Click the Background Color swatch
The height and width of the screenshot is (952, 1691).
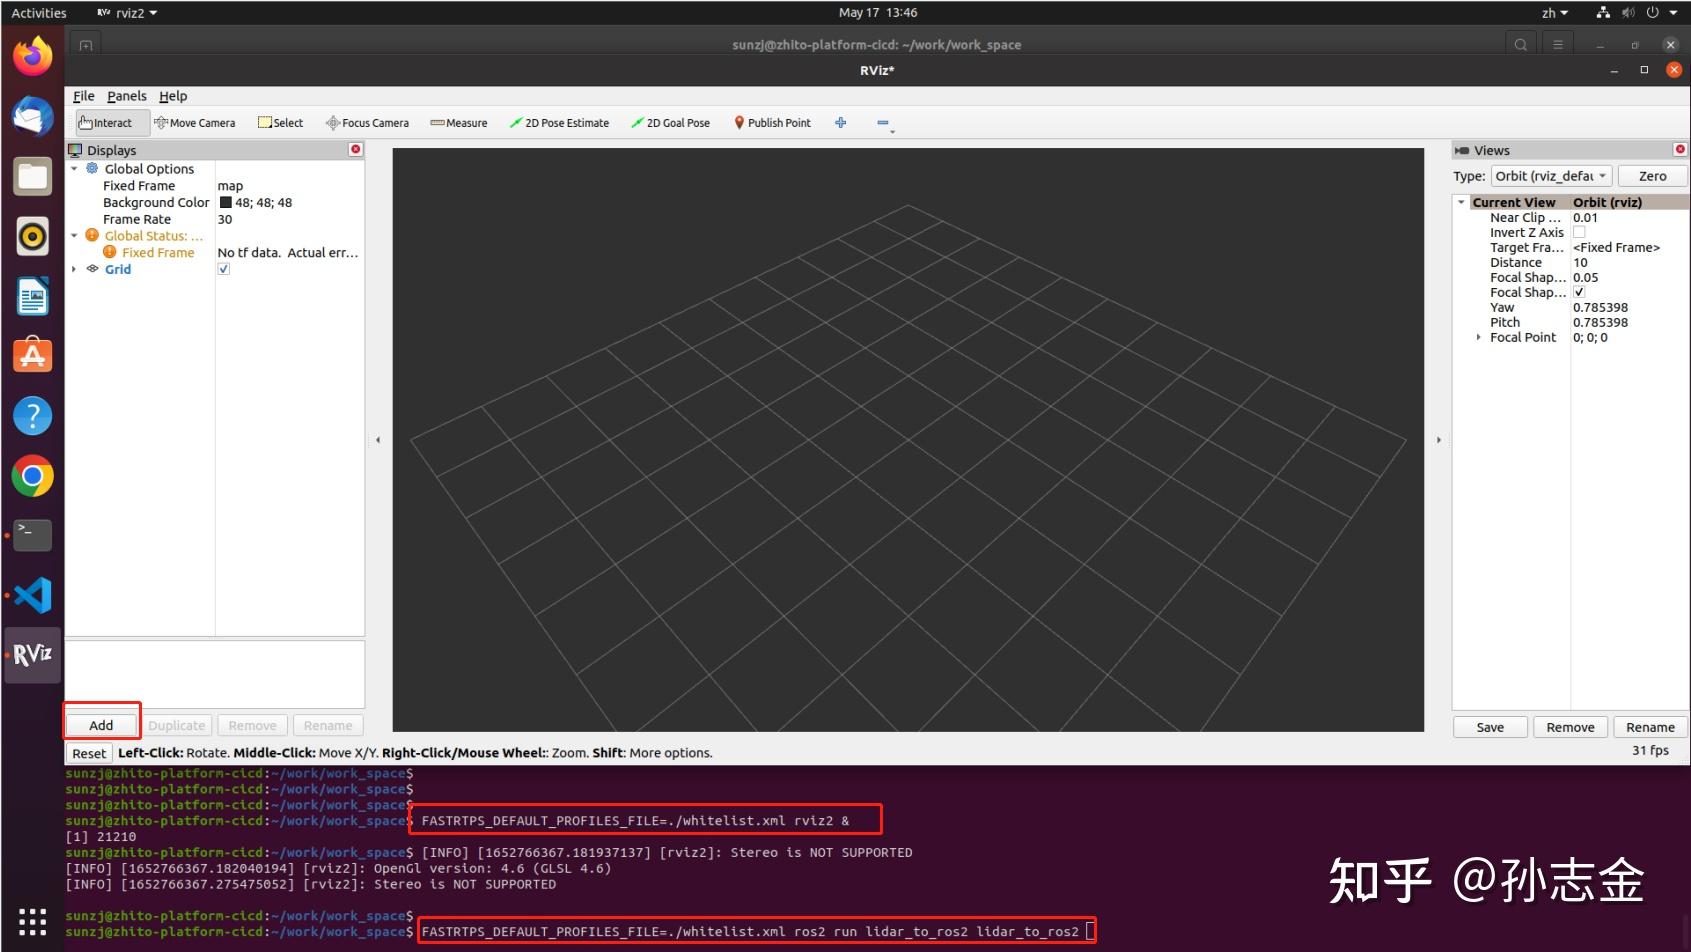pos(226,202)
